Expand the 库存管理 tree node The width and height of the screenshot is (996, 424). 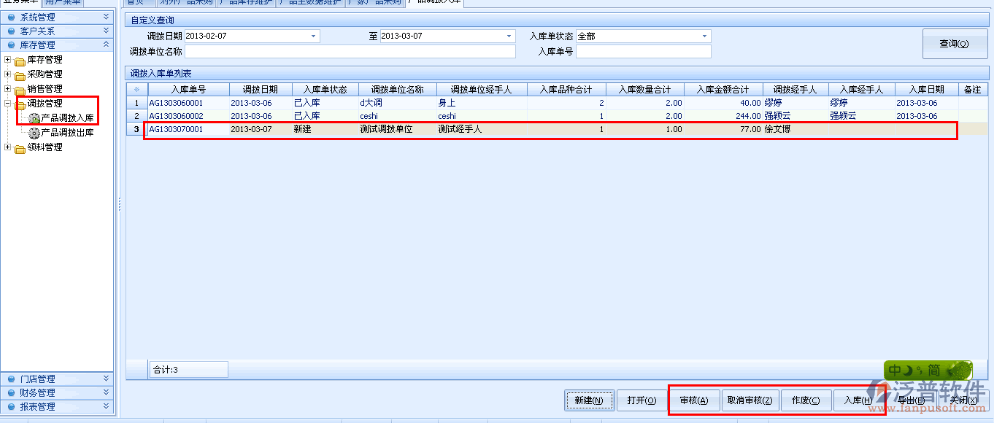point(8,60)
